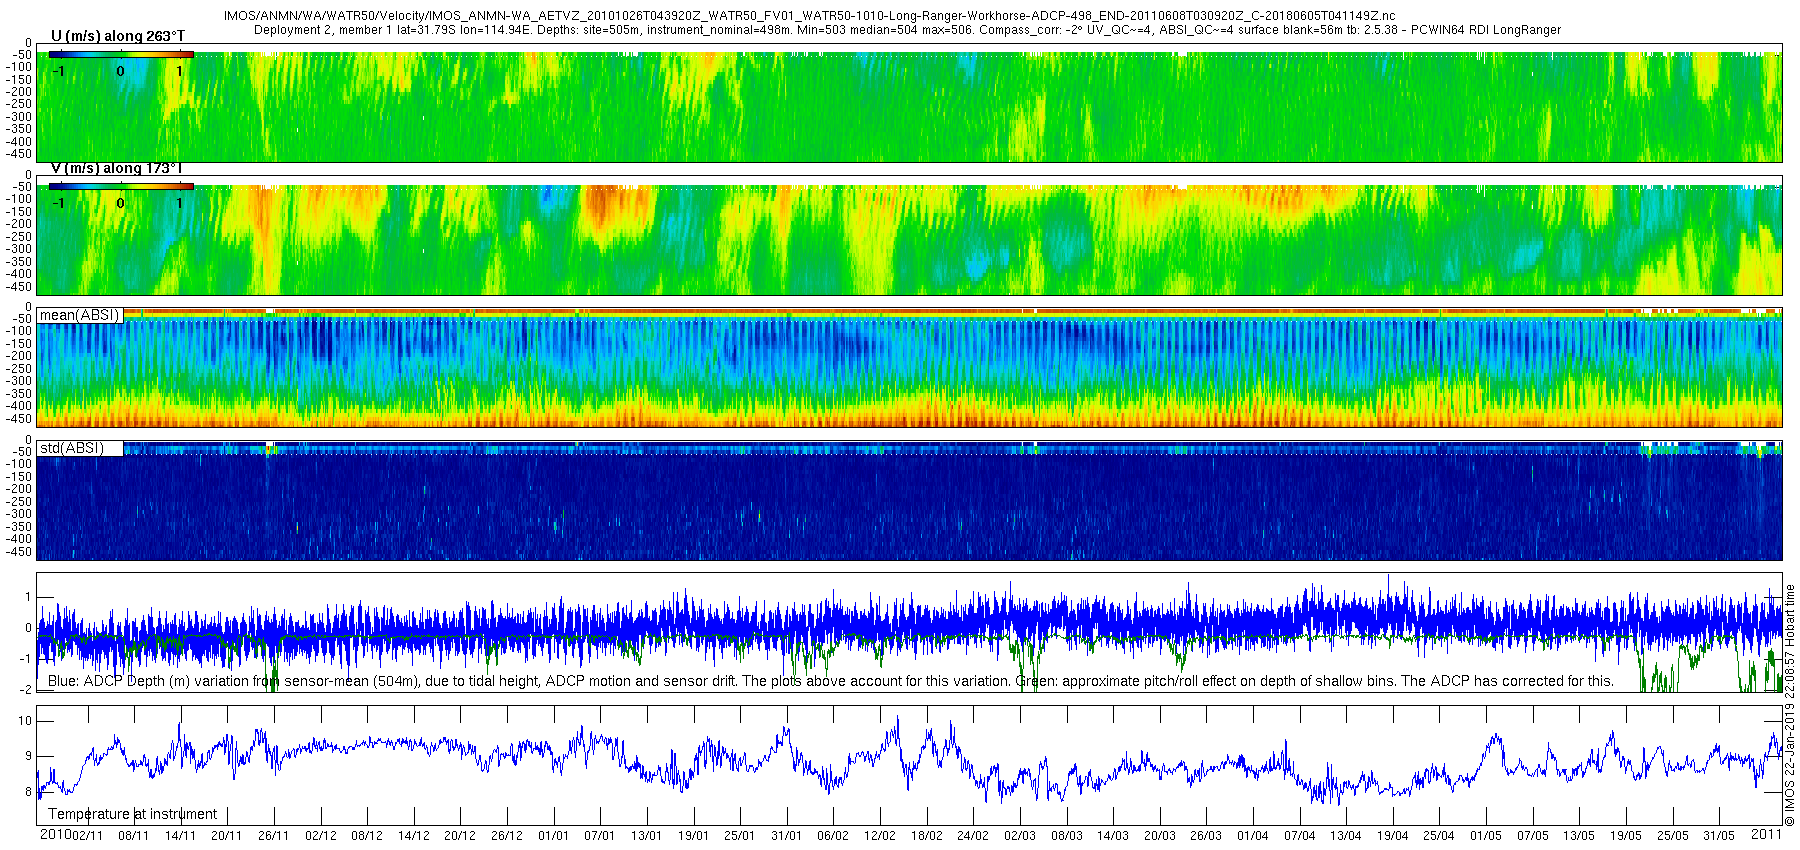Click the 'Blue: ADCP Depth (m) variation' caption
The height and width of the screenshot is (850, 1800).
click(x=831, y=681)
